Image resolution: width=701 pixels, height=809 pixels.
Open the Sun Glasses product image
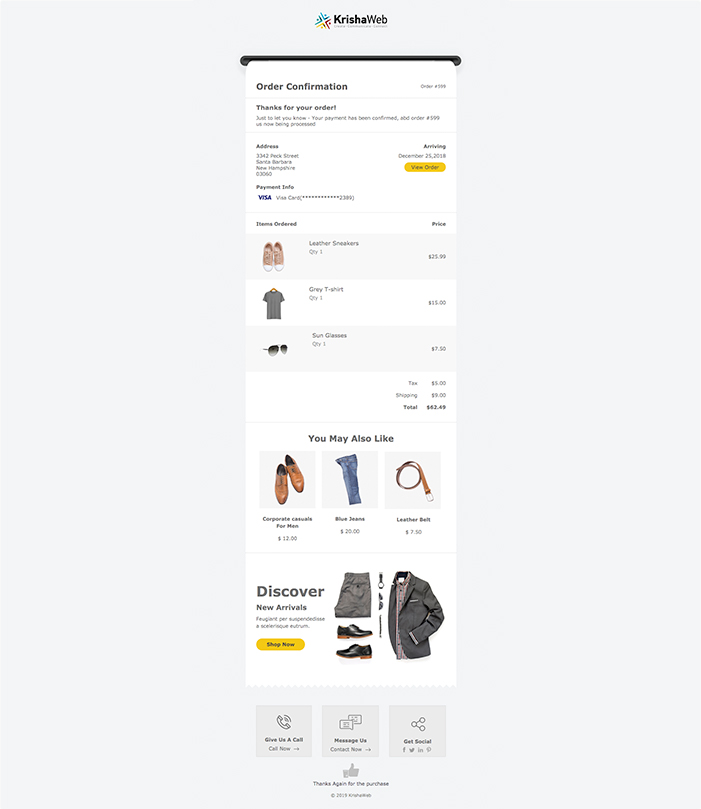click(275, 350)
